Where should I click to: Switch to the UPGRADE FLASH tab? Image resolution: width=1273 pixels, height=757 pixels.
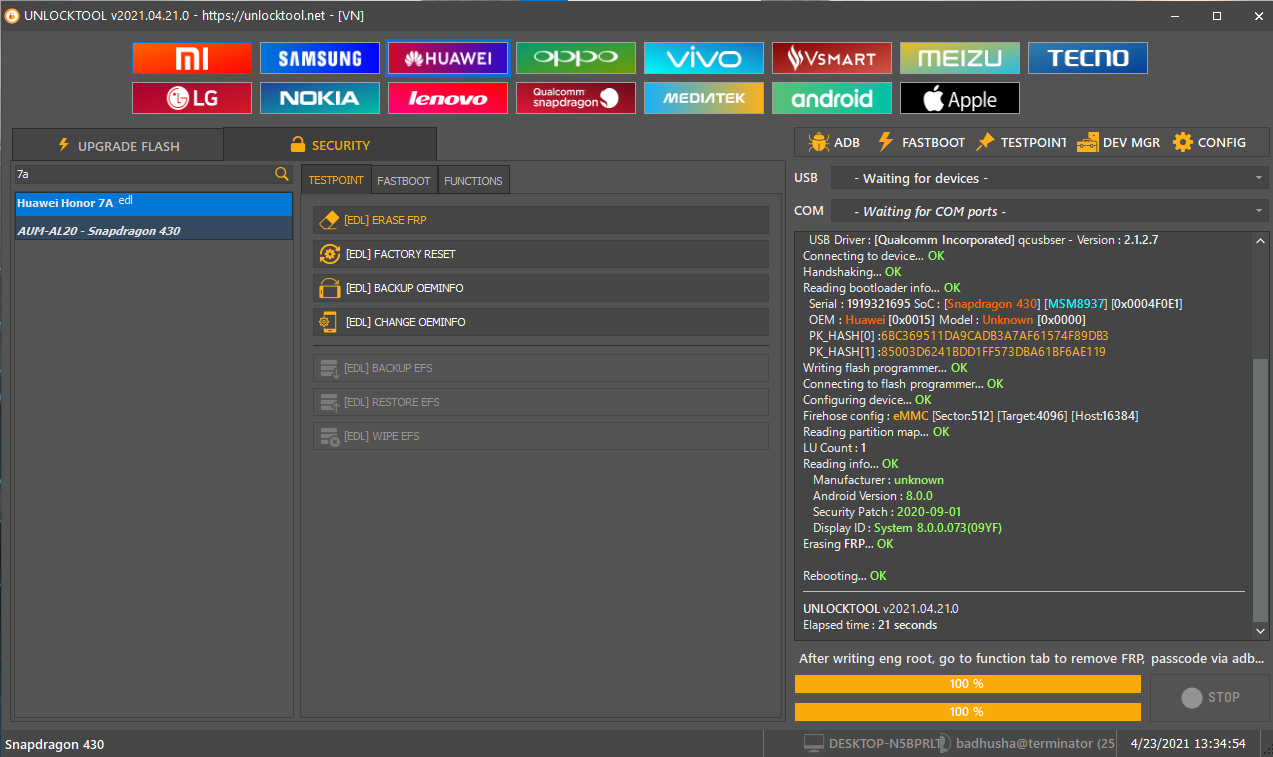[x=118, y=145]
